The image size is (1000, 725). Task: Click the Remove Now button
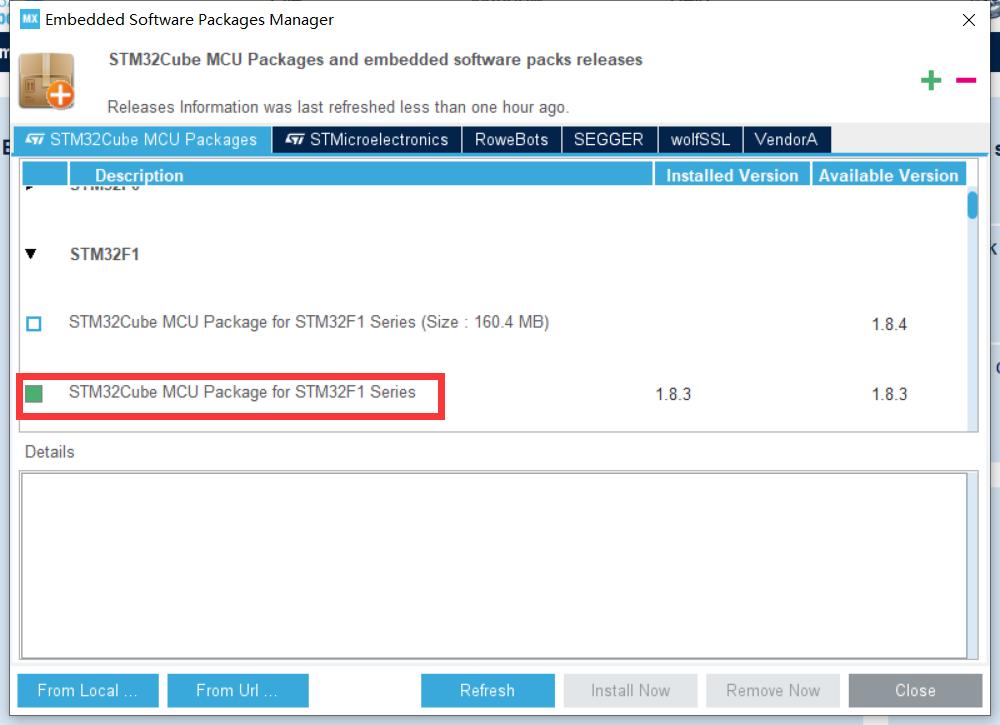click(773, 691)
